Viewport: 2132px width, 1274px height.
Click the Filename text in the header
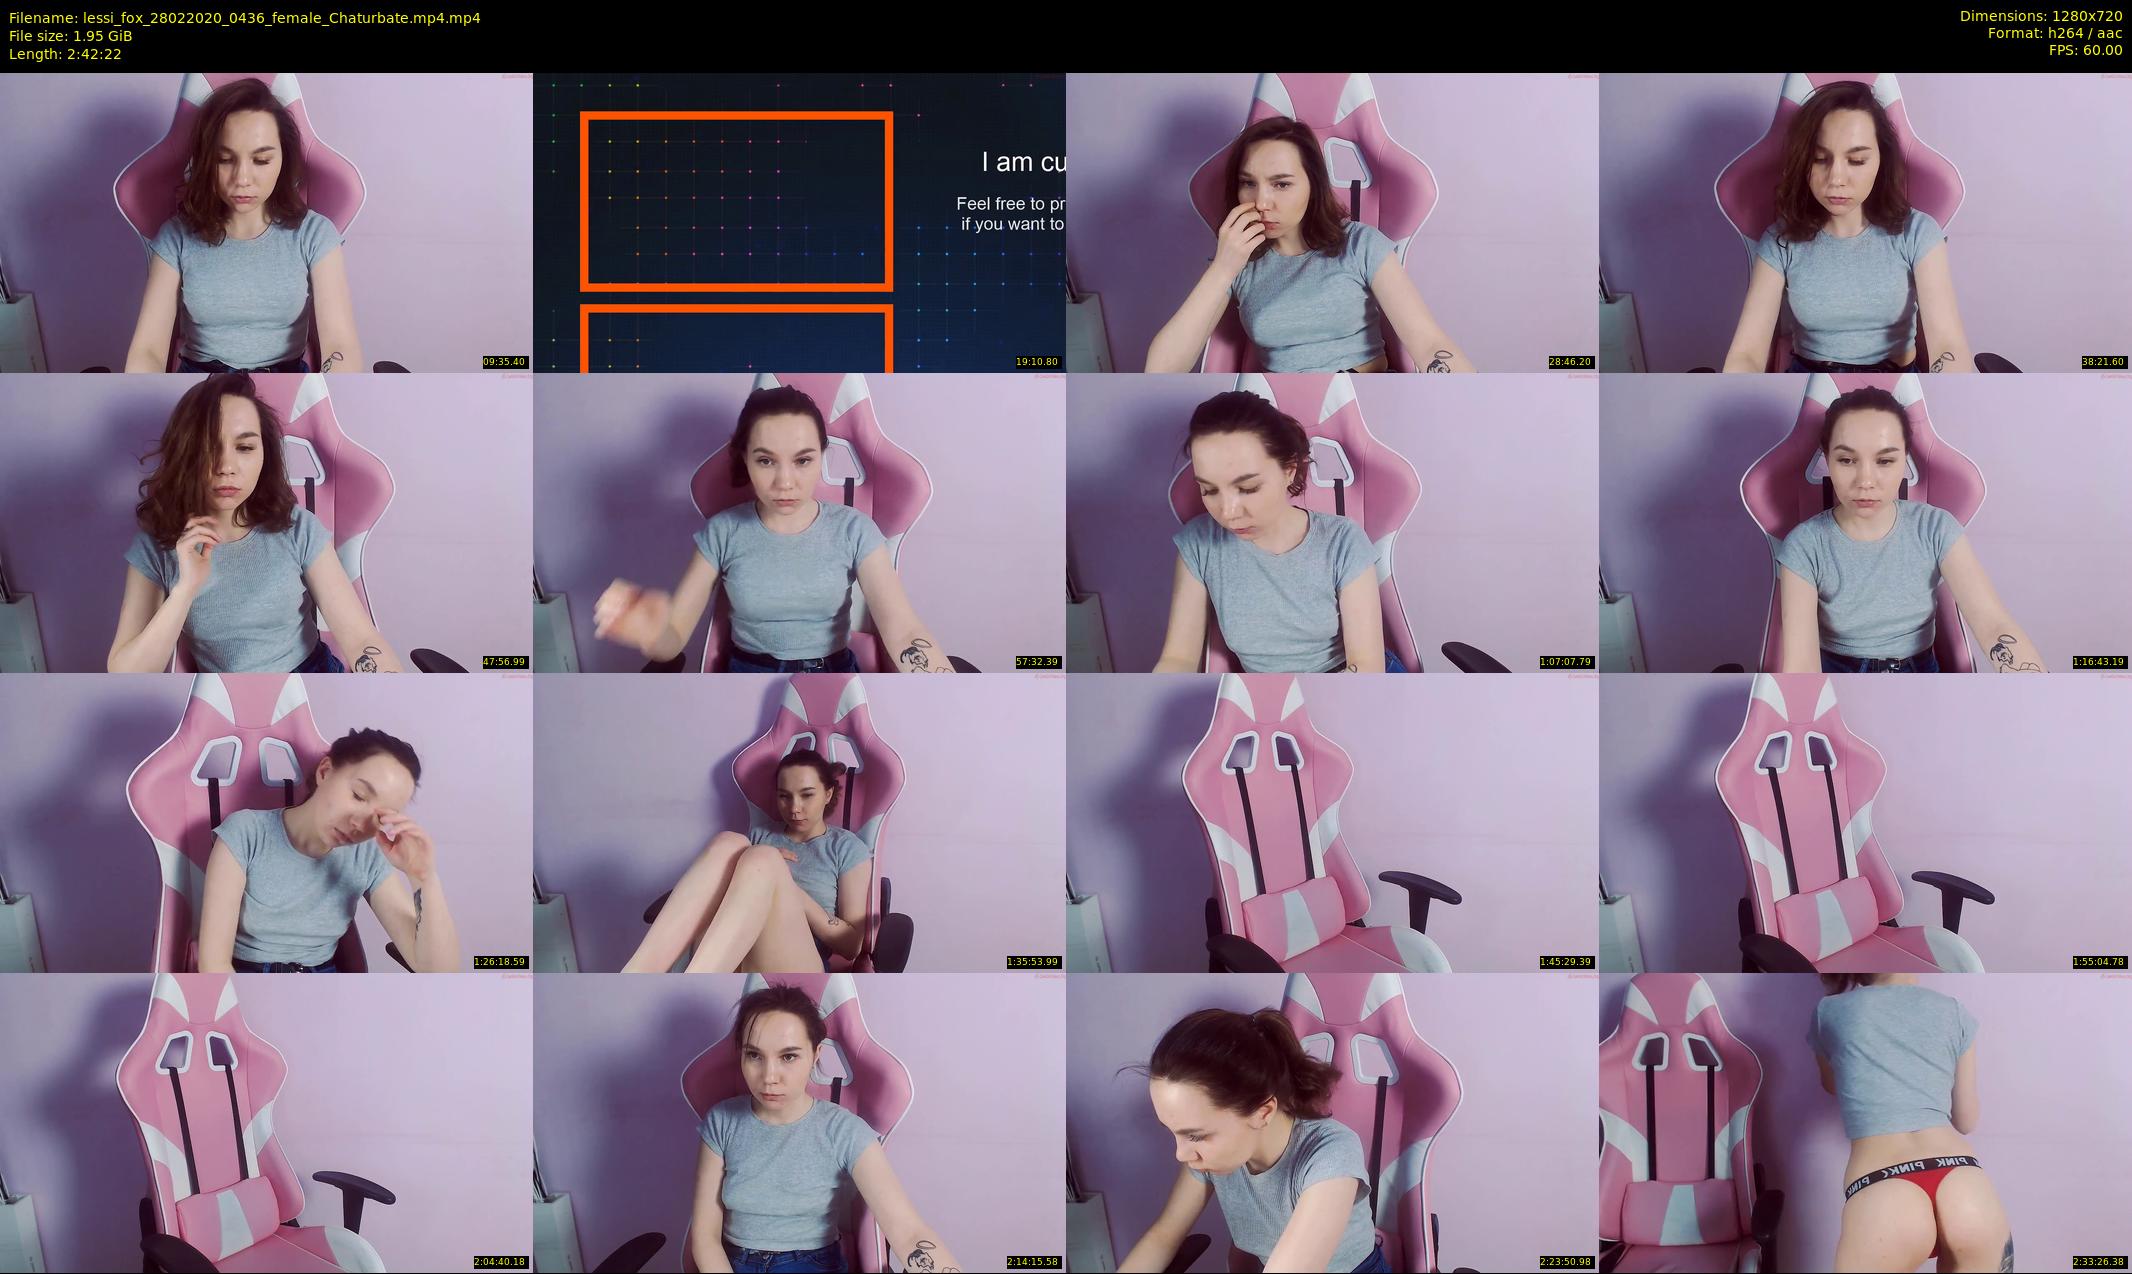tap(244, 18)
